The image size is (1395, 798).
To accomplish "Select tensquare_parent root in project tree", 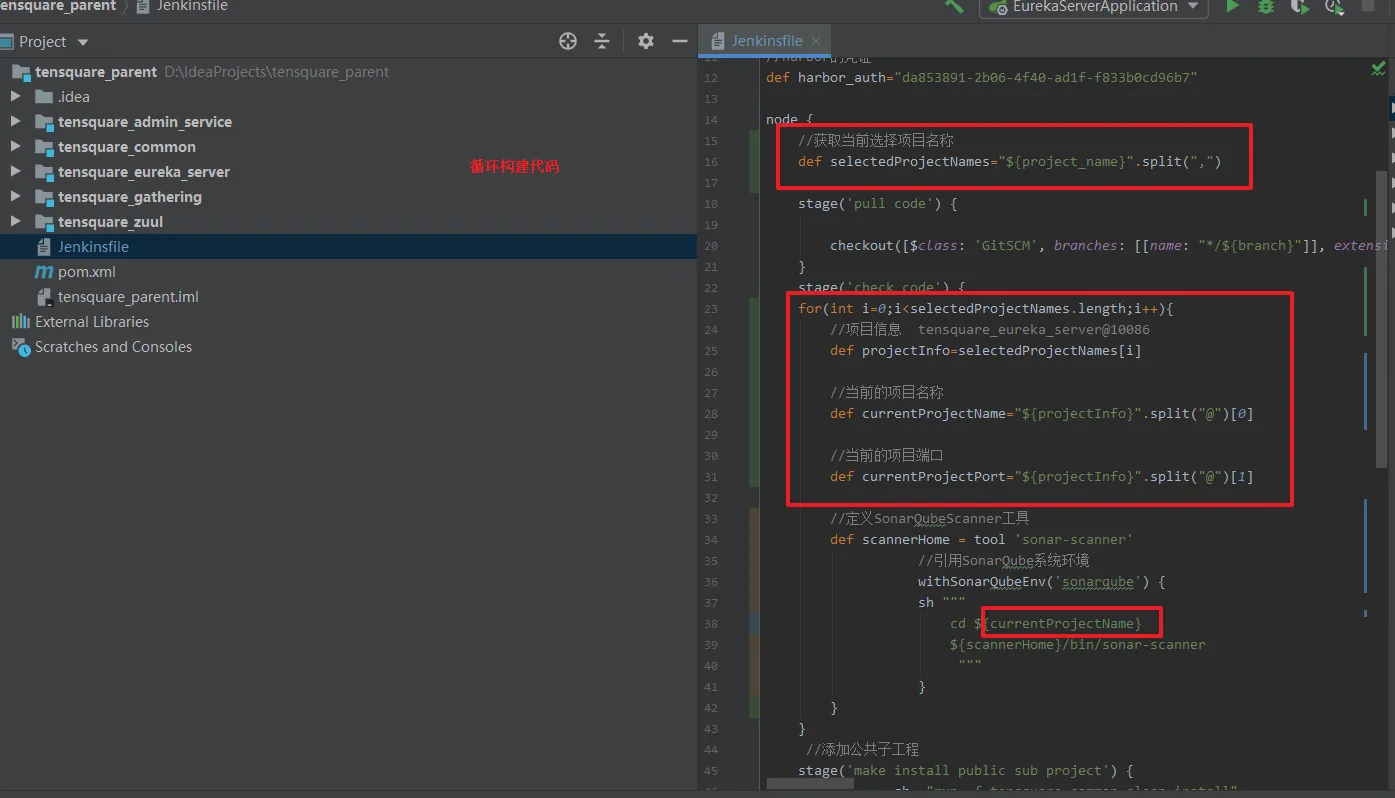I will pos(96,72).
